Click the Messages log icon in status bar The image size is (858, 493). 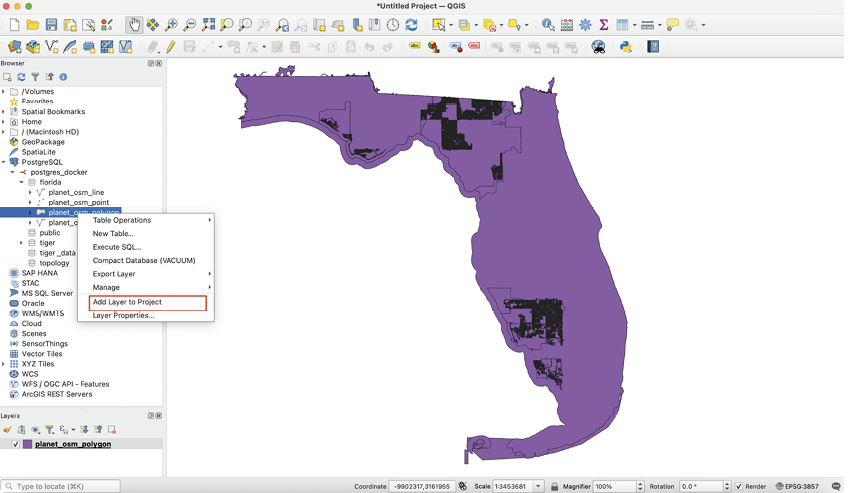836,486
